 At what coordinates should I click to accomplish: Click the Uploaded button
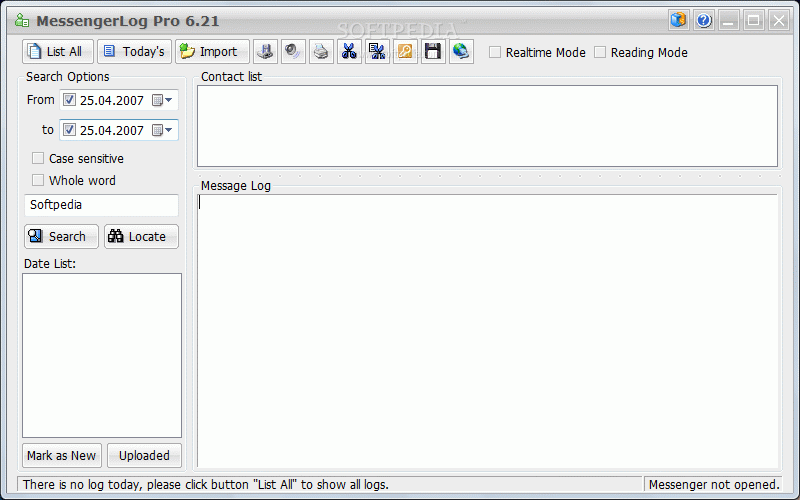[144, 456]
